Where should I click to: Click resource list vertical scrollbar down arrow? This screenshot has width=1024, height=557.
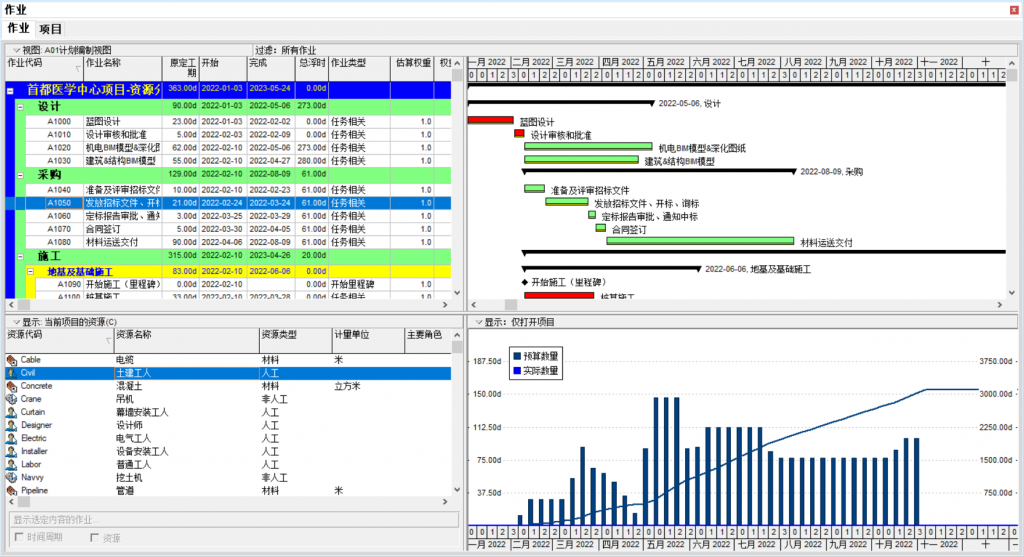(x=457, y=490)
